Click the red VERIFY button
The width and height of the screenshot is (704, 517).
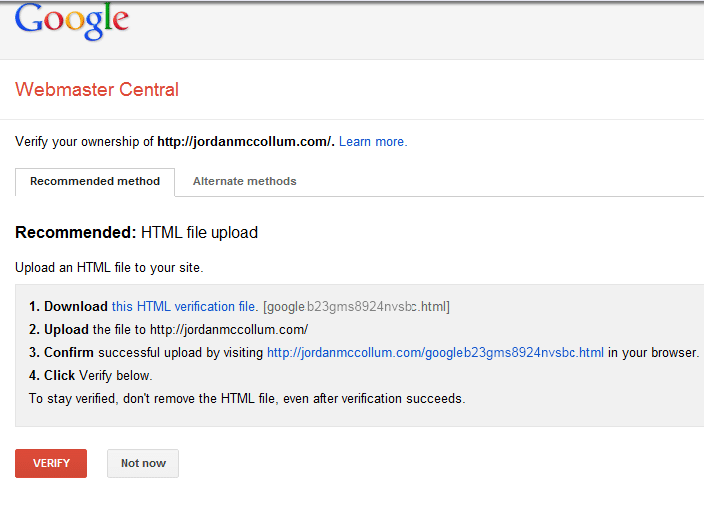(51, 463)
